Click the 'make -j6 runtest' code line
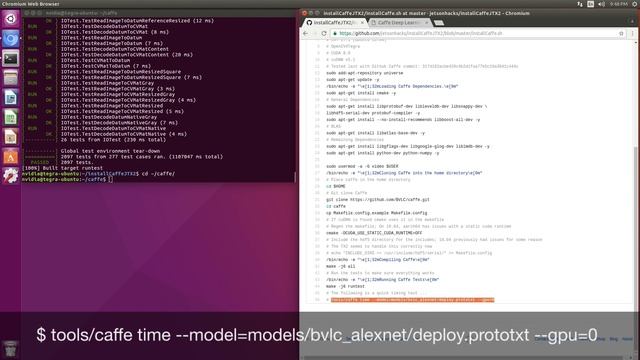 point(345,287)
